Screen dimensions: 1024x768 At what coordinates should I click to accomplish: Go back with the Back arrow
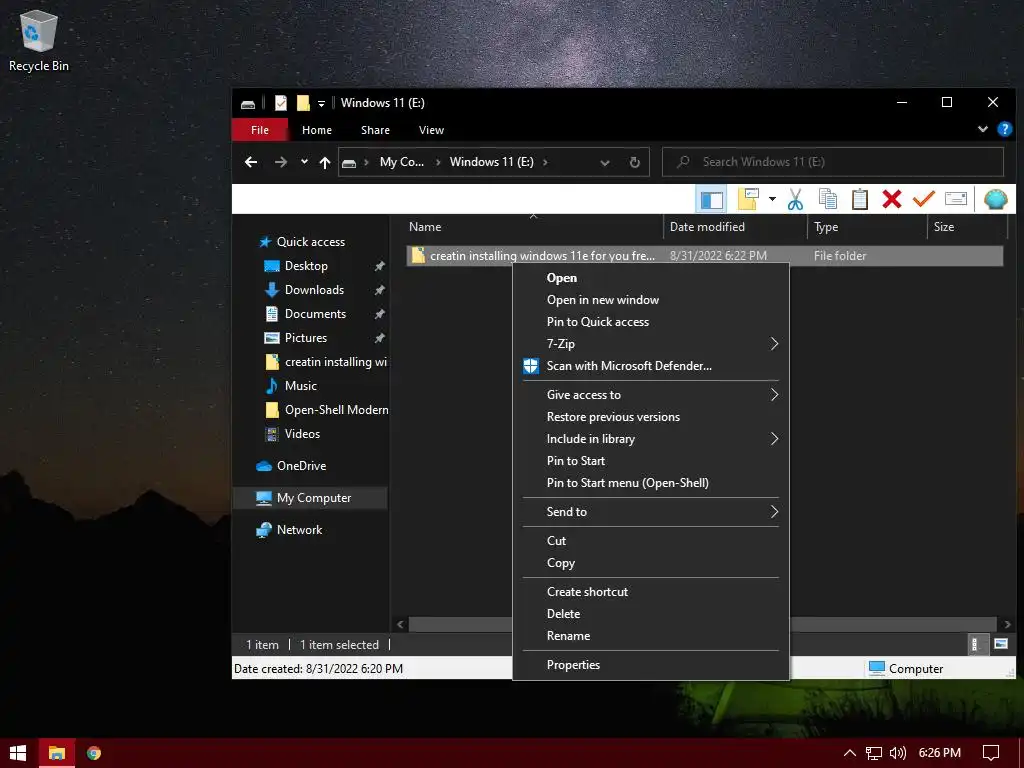tap(251, 162)
